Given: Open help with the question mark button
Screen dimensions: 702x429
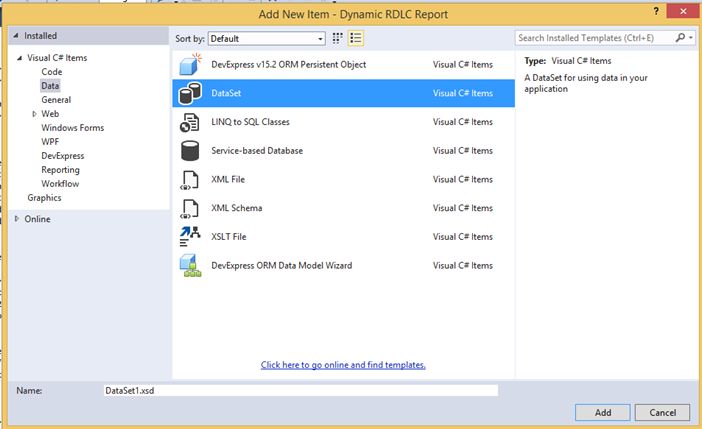Looking at the screenshot, I should click(x=656, y=11).
